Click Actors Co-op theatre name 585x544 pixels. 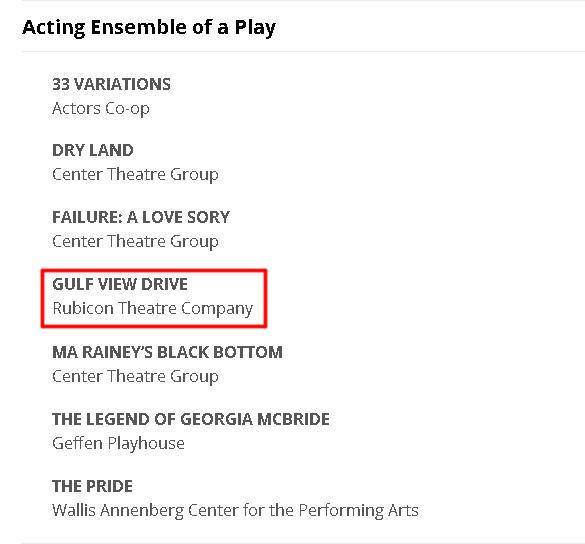coord(101,109)
